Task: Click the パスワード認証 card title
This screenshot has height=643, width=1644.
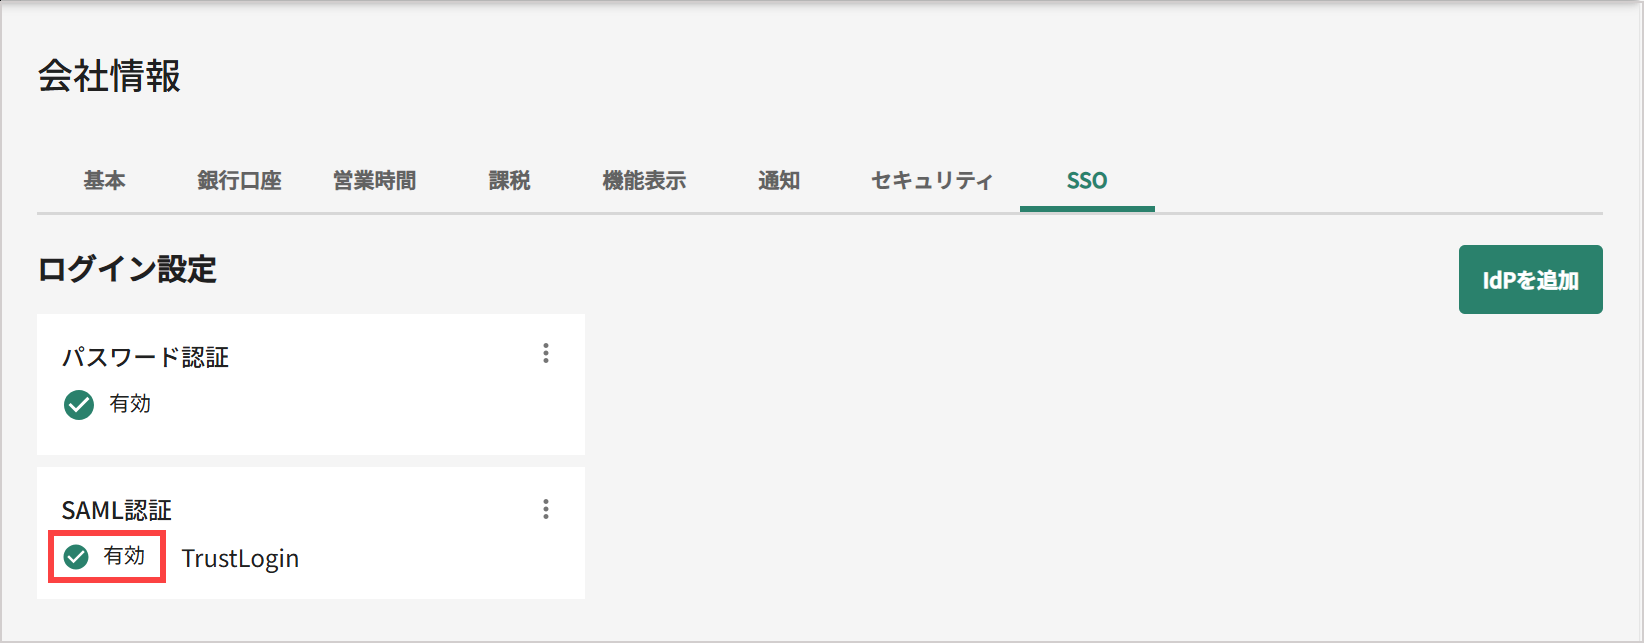Action: pos(146,357)
